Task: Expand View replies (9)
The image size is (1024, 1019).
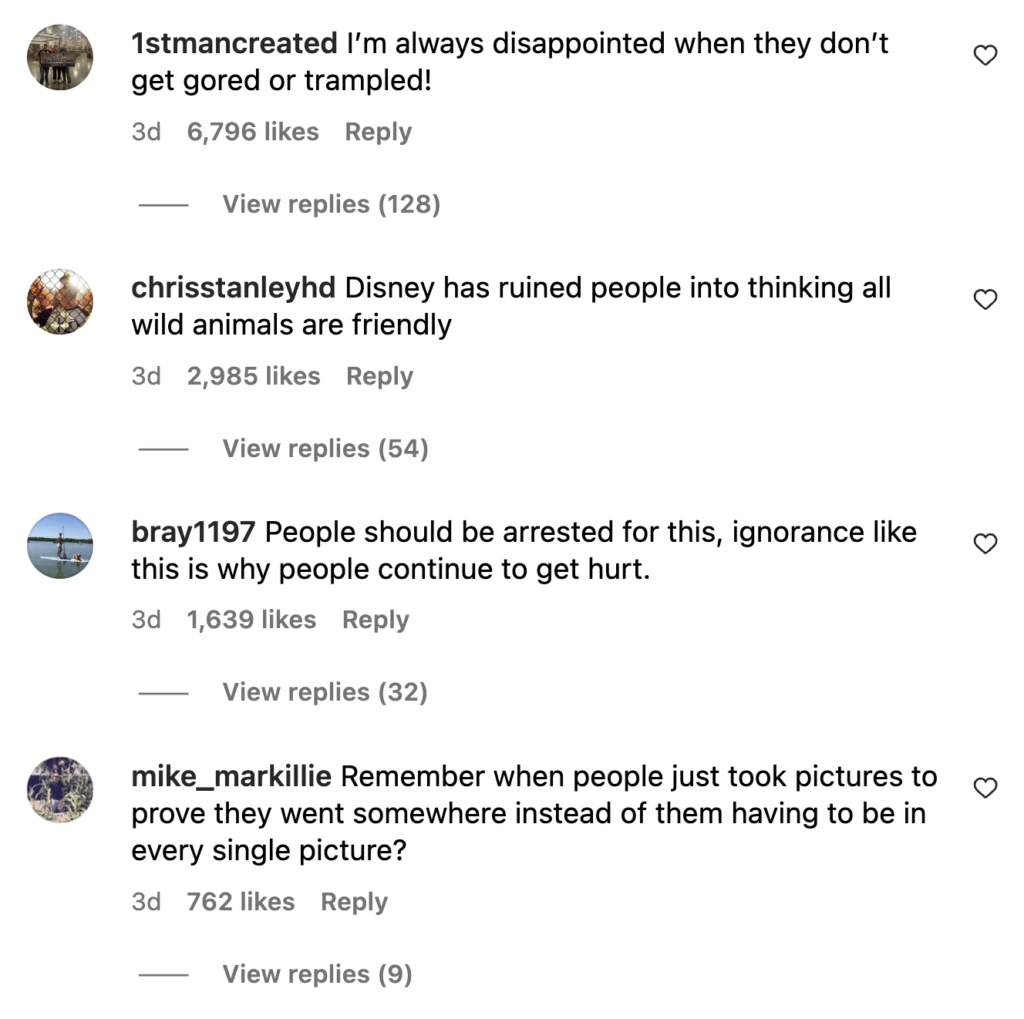Action: coord(317,974)
